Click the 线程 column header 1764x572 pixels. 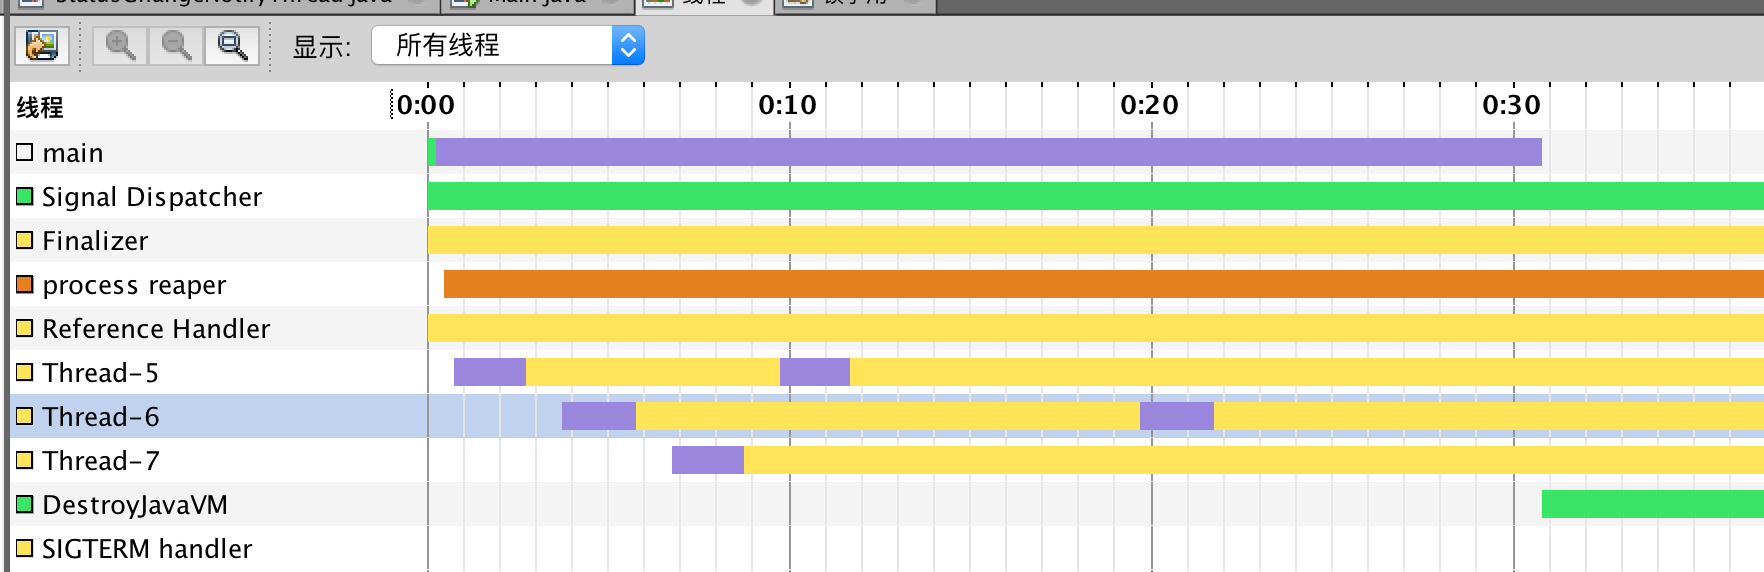click(x=40, y=107)
